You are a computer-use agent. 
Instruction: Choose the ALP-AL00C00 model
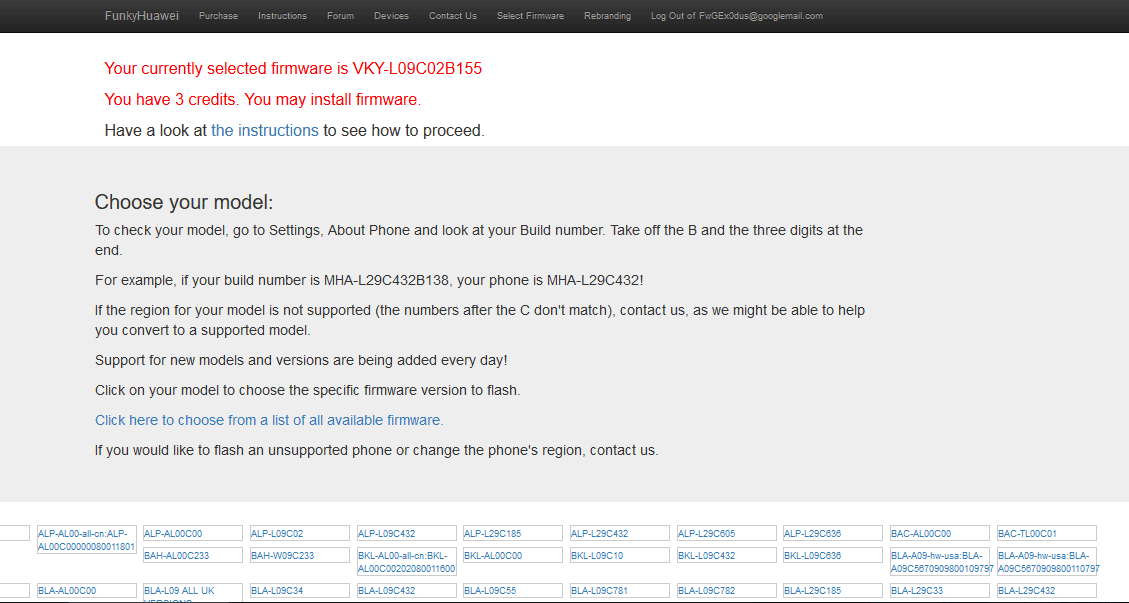193,533
